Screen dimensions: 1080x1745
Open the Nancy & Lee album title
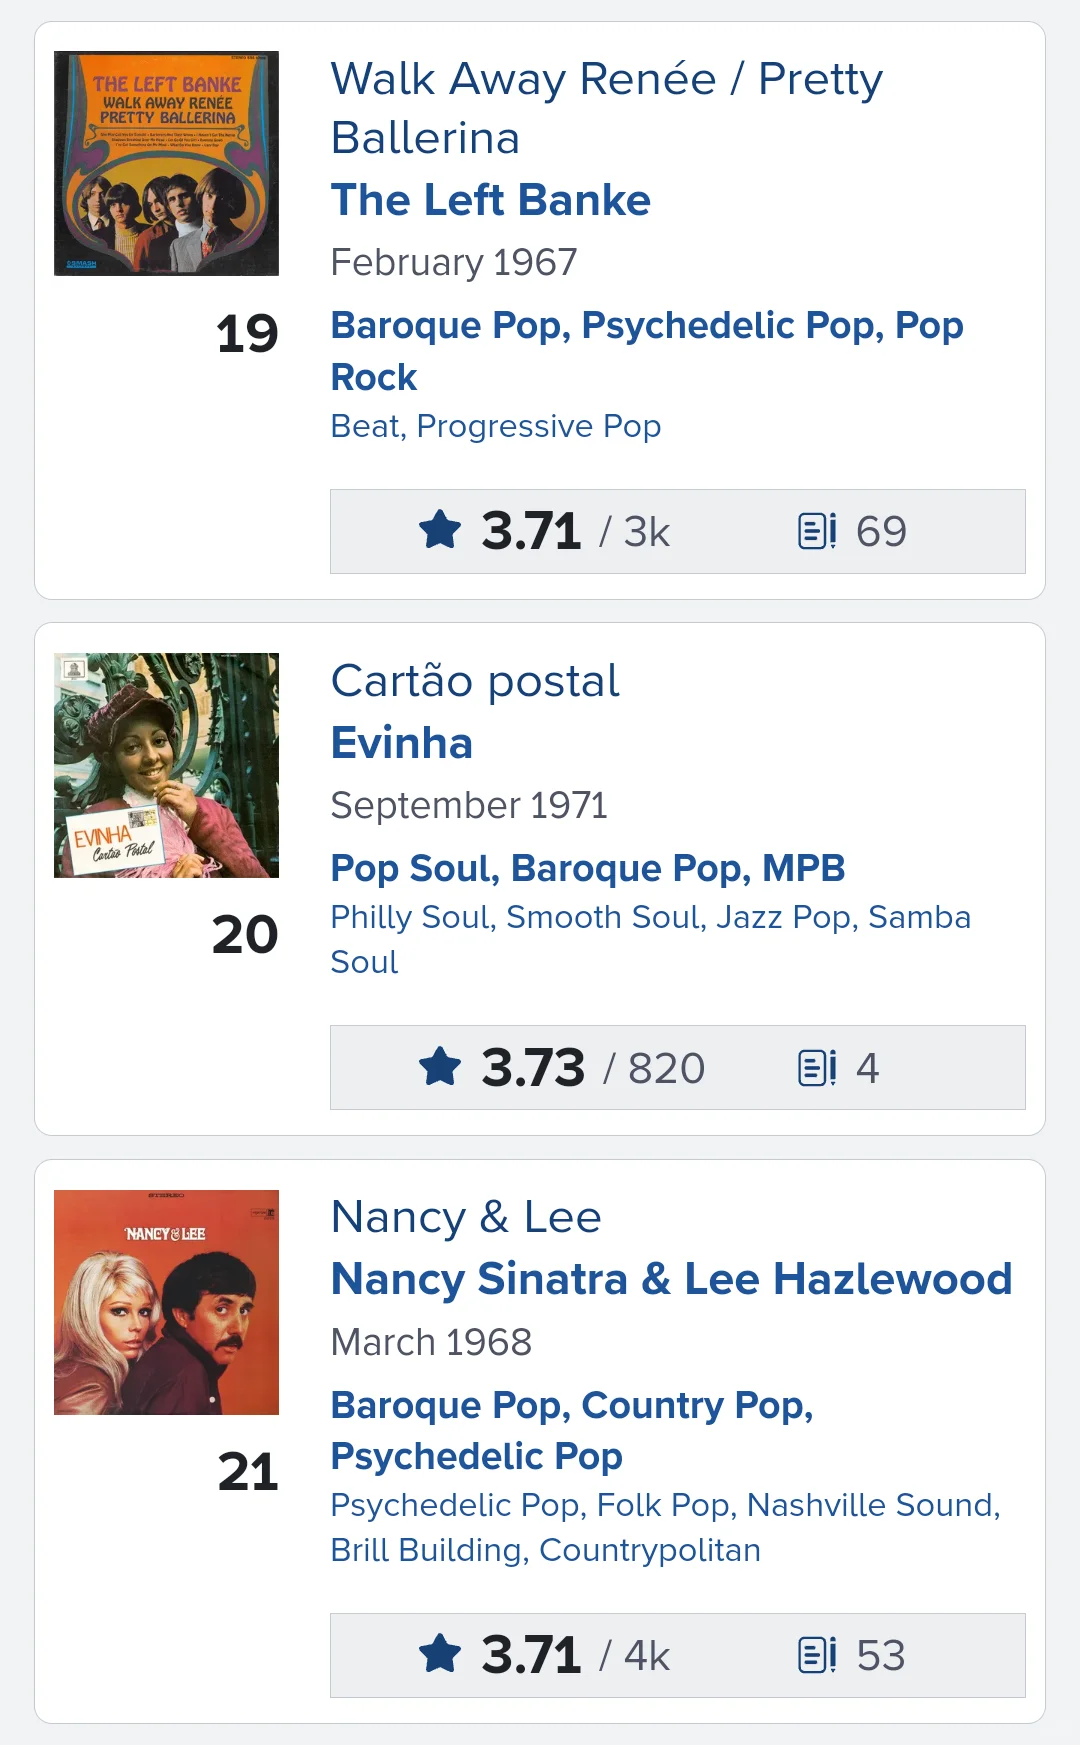466,1217
